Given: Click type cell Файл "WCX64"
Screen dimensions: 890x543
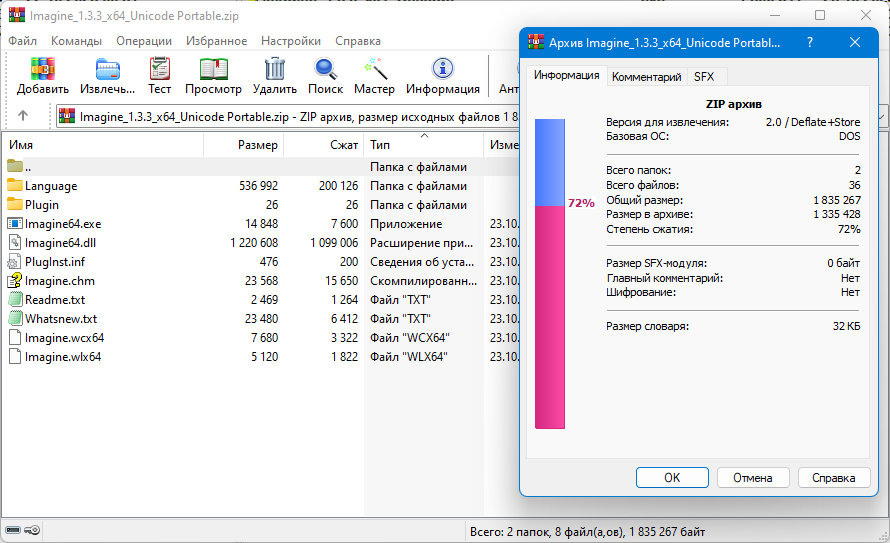Looking at the screenshot, I should [x=410, y=338].
